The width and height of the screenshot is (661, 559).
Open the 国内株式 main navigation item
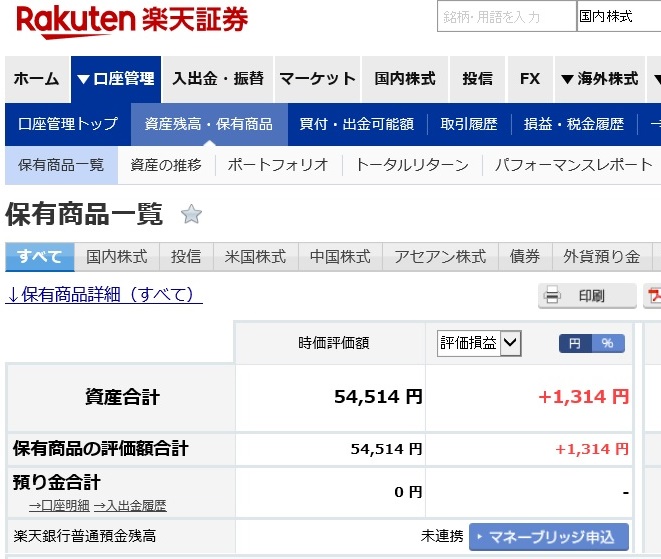pyautogui.click(x=405, y=79)
